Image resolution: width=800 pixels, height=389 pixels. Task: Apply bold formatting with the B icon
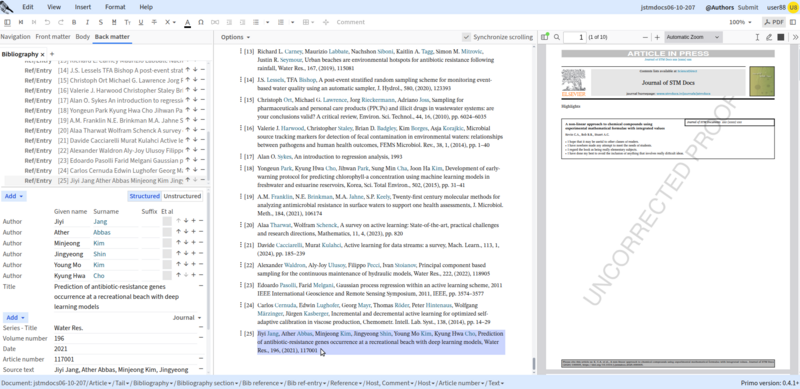[74, 22]
